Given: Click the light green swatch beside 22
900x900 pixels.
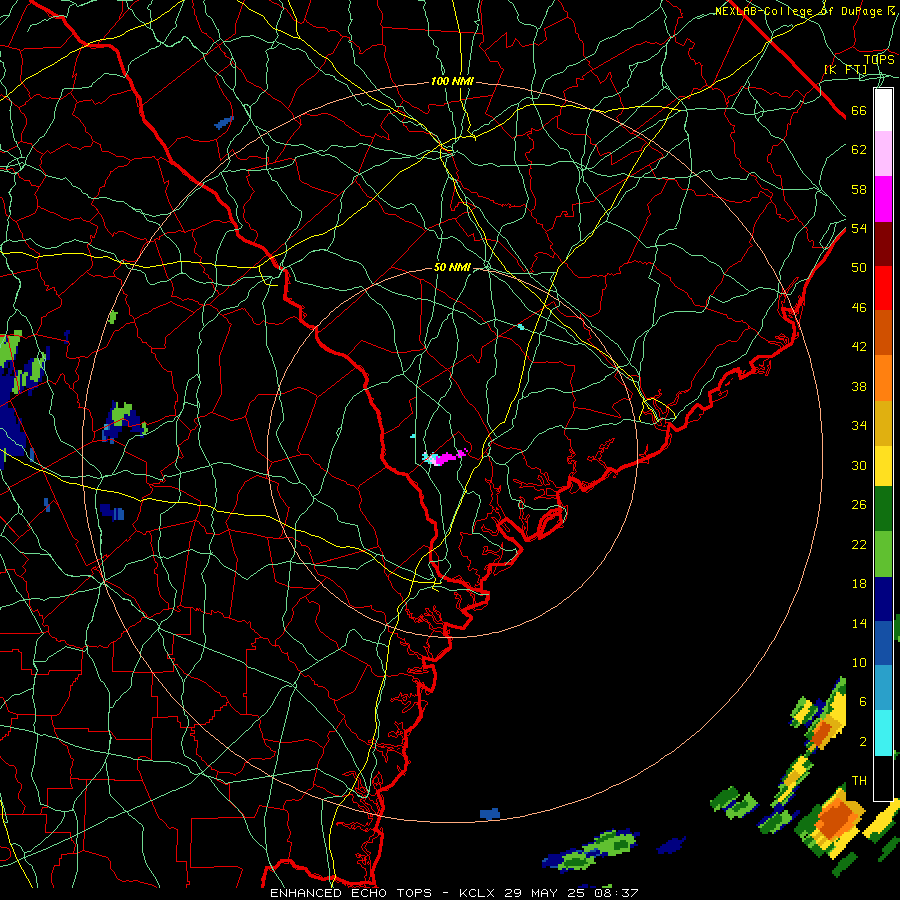Looking at the screenshot, I should tap(883, 554).
